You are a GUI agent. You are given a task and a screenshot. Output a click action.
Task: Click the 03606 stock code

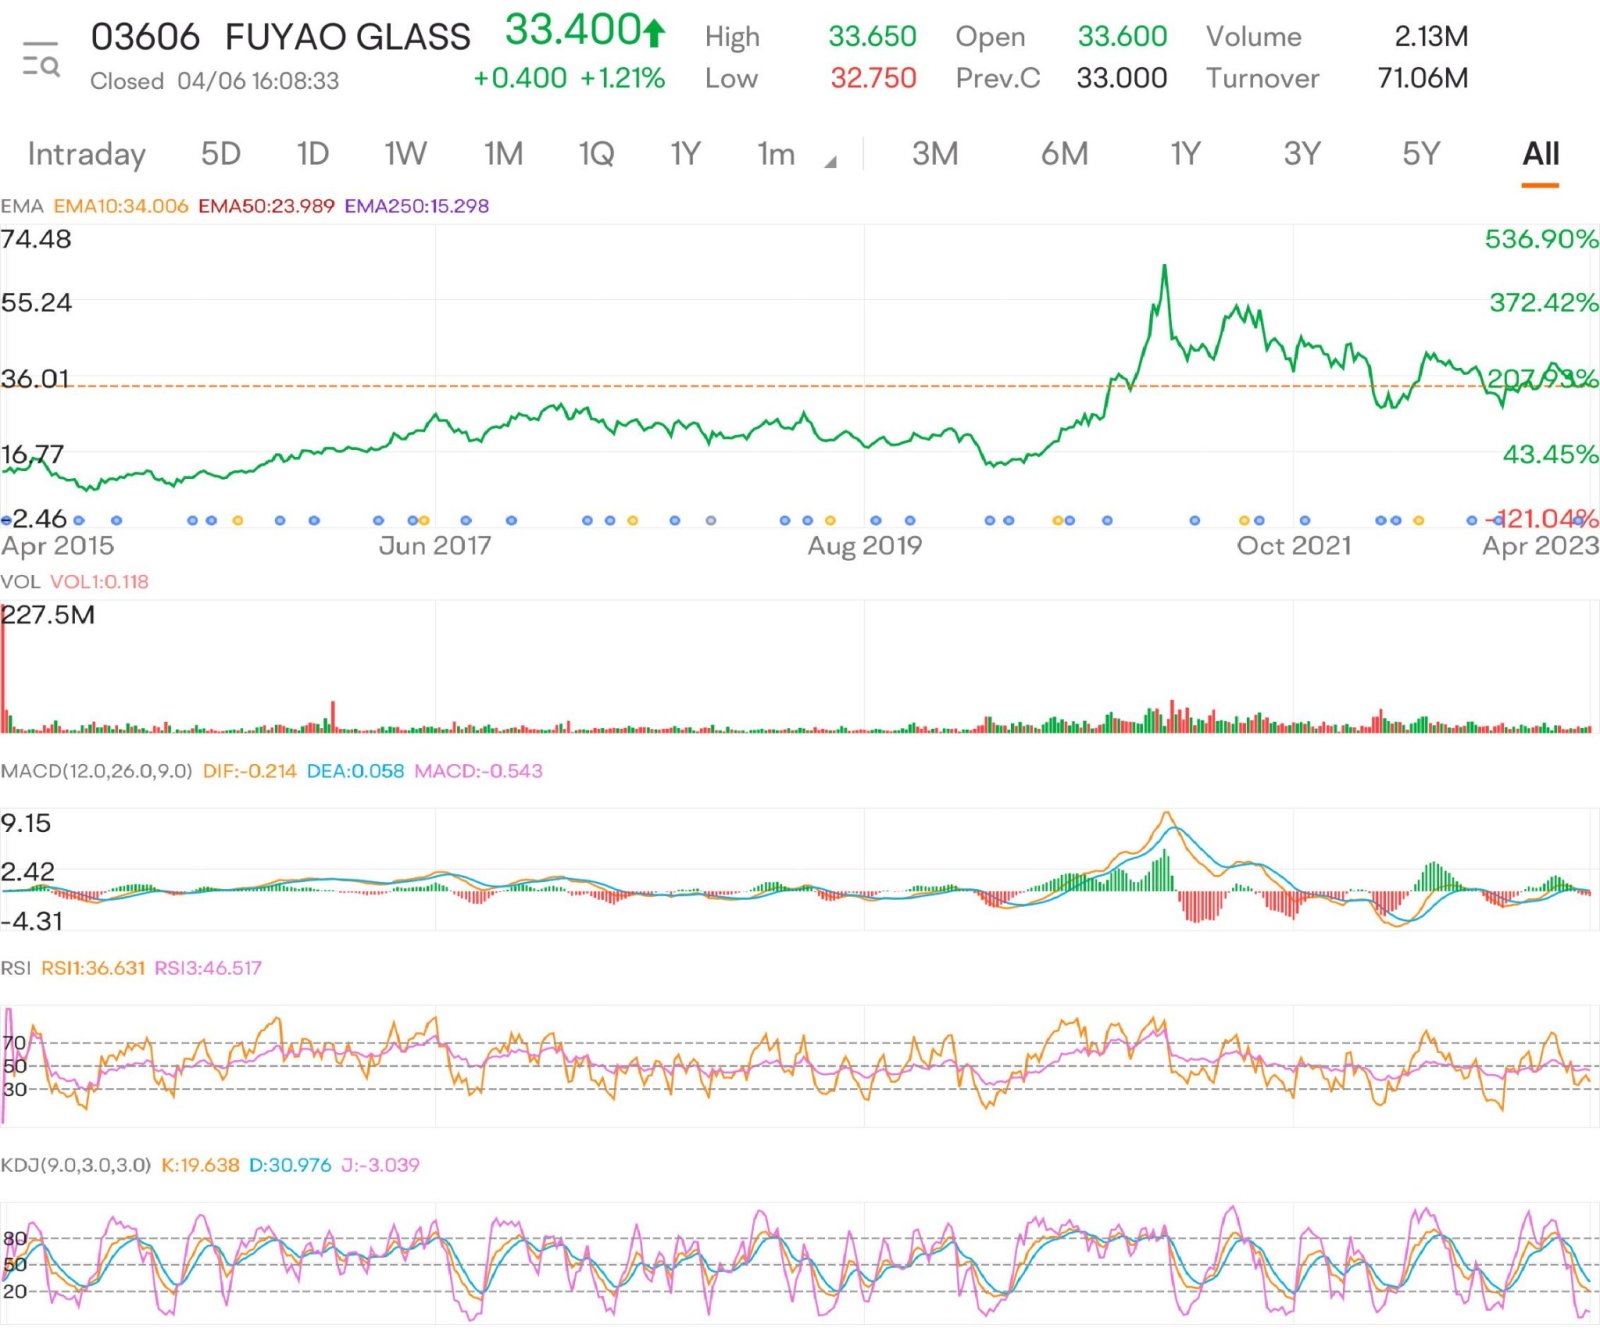(146, 37)
